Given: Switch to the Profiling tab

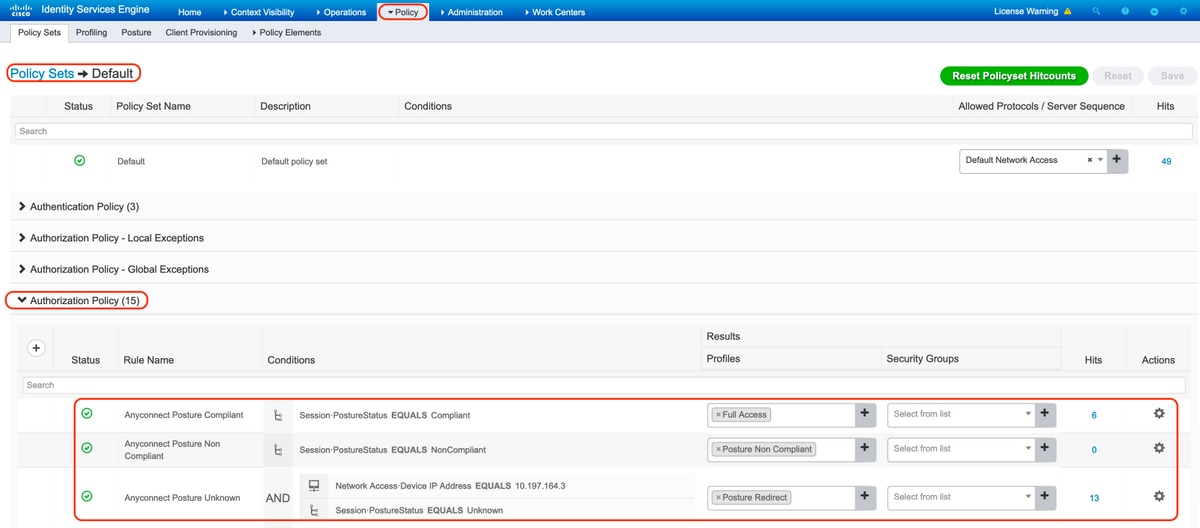Looking at the screenshot, I should click(91, 32).
